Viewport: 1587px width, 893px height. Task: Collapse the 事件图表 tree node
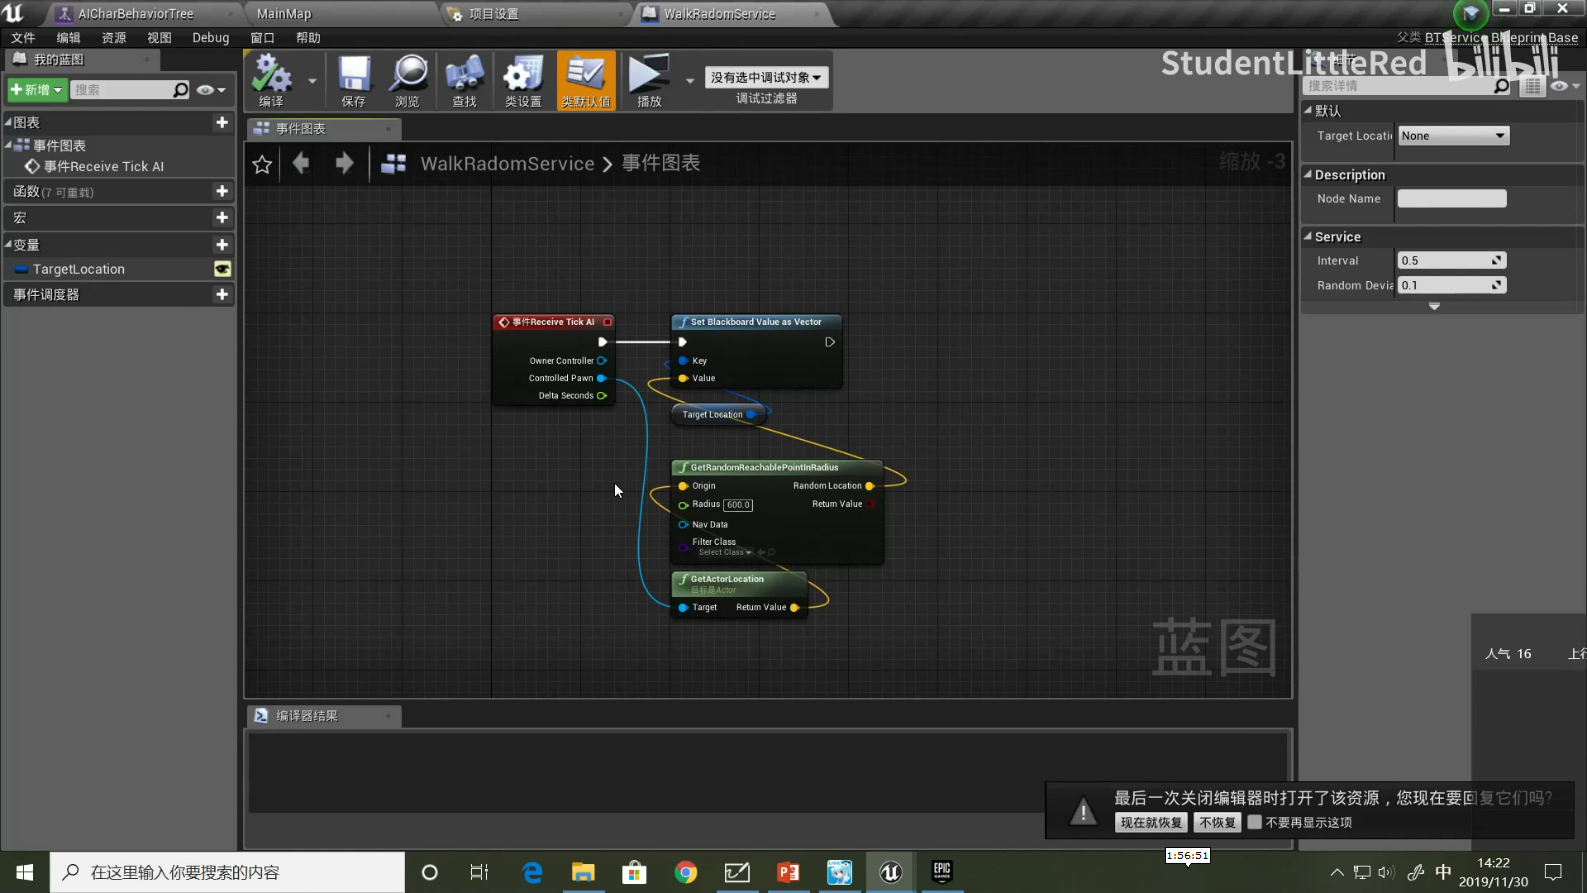coord(8,145)
